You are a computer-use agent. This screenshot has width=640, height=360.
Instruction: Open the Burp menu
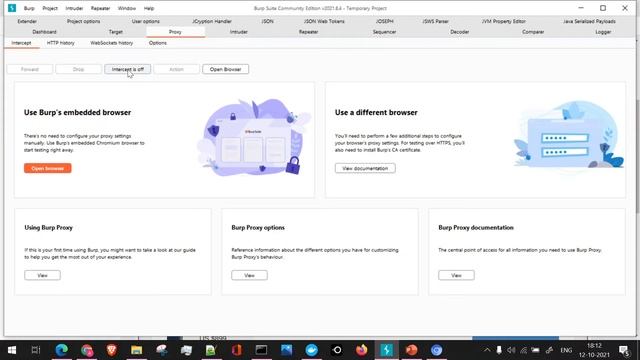coord(29,8)
